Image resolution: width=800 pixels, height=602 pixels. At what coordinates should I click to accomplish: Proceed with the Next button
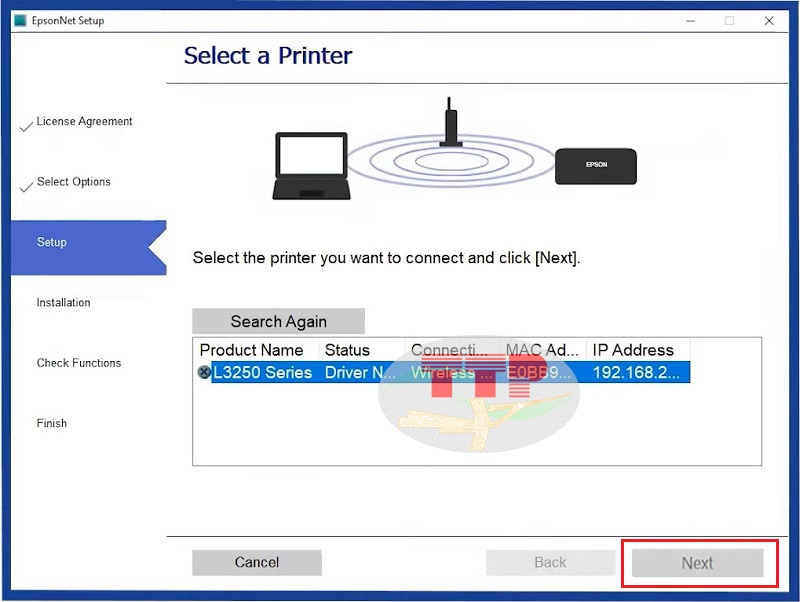coord(697,563)
